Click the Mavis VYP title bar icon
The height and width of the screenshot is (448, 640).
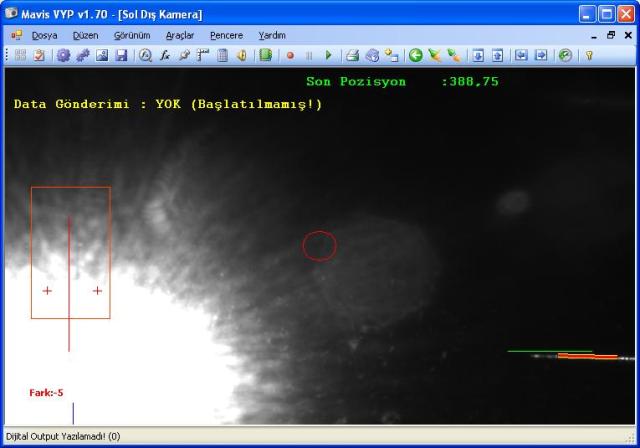pyautogui.click(x=11, y=13)
